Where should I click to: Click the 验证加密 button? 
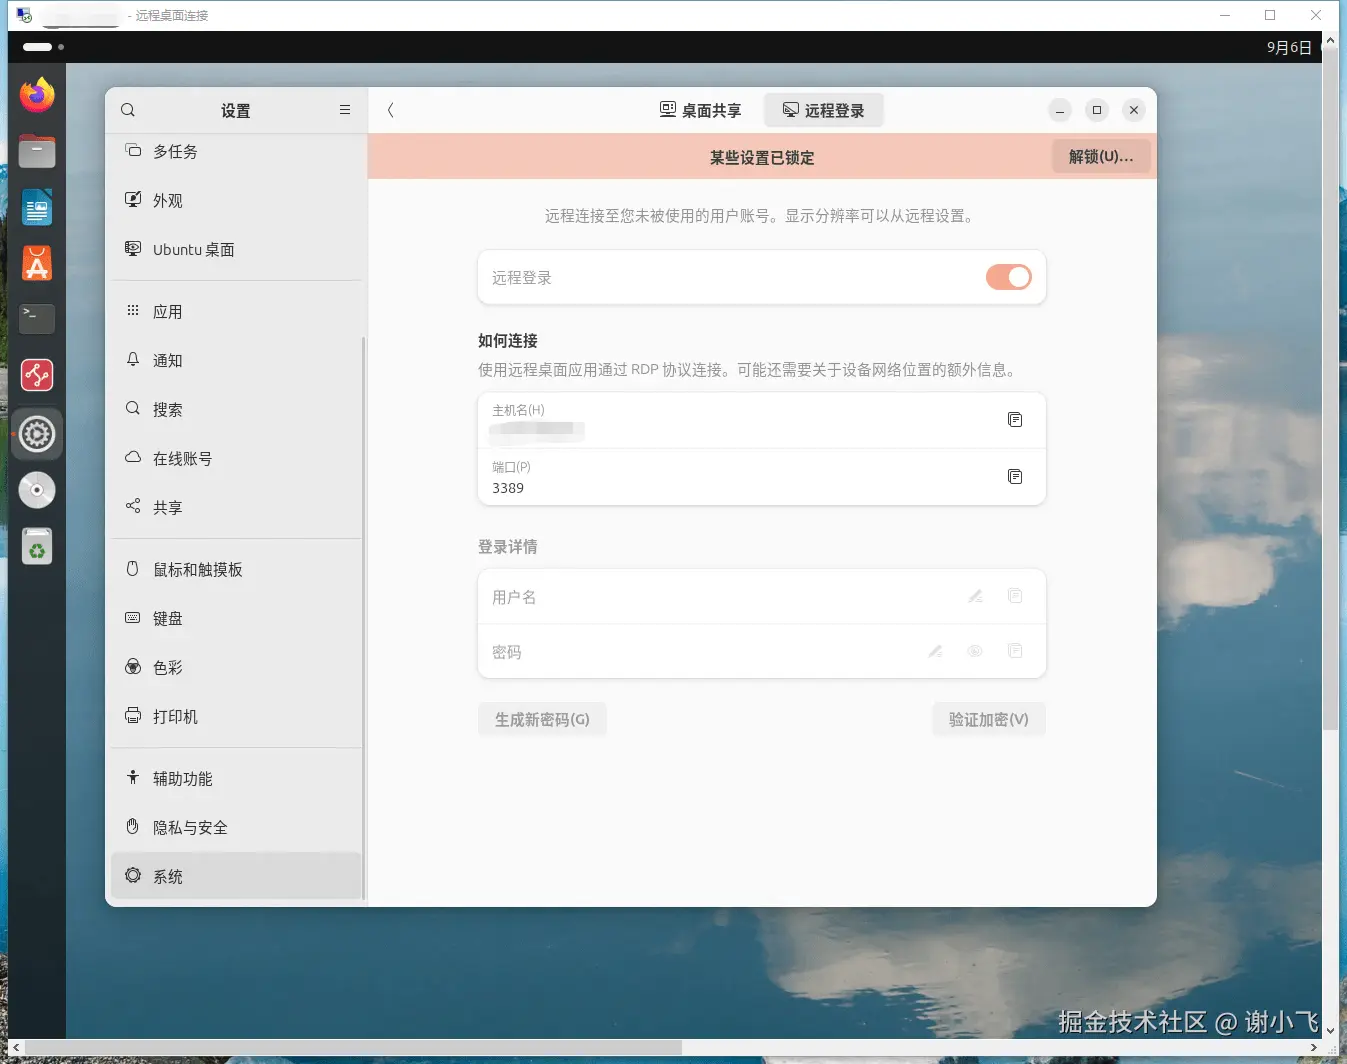tap(988, 719)
